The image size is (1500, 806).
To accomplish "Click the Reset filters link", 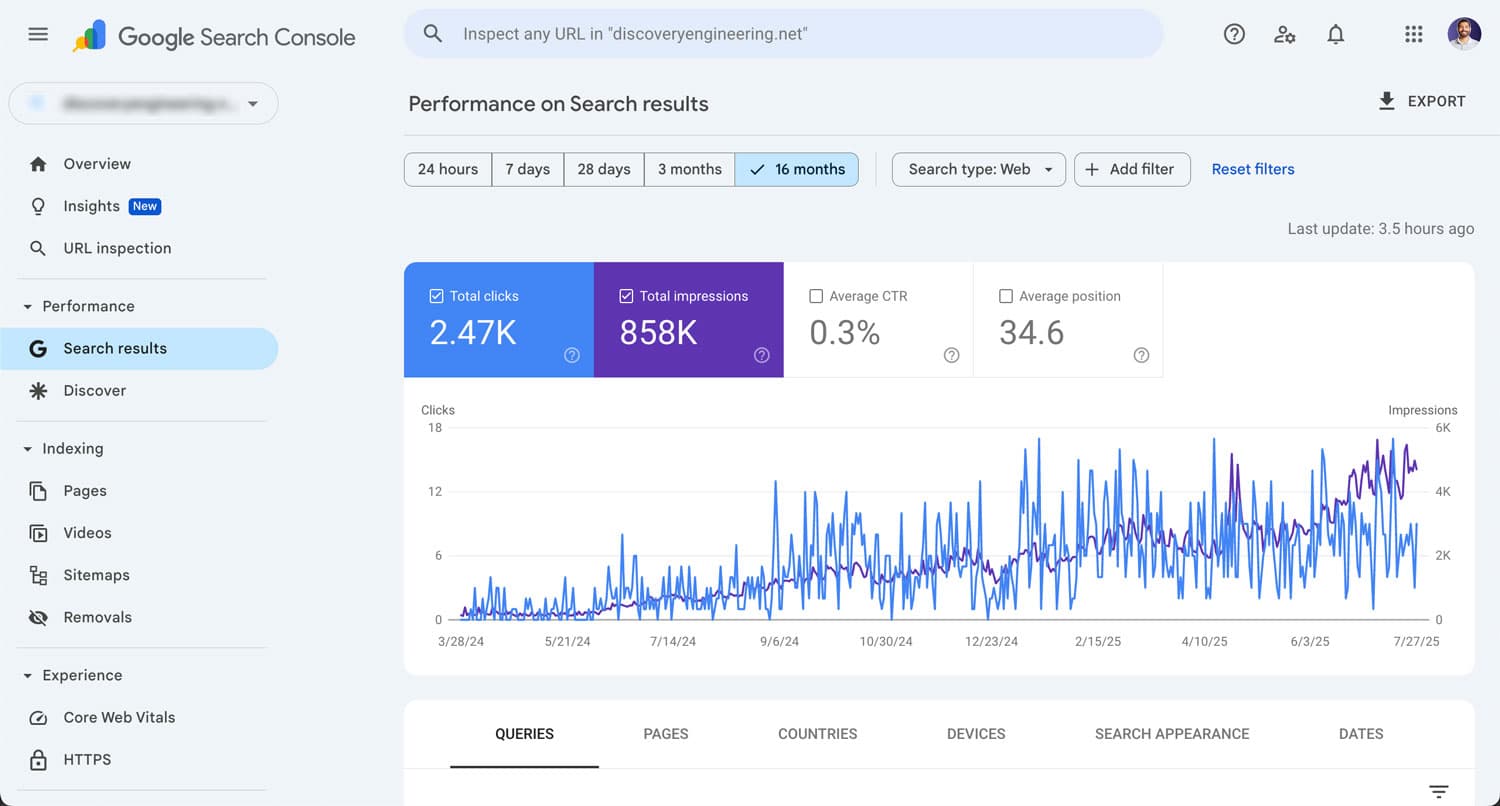I will [x=1253, y=169].
